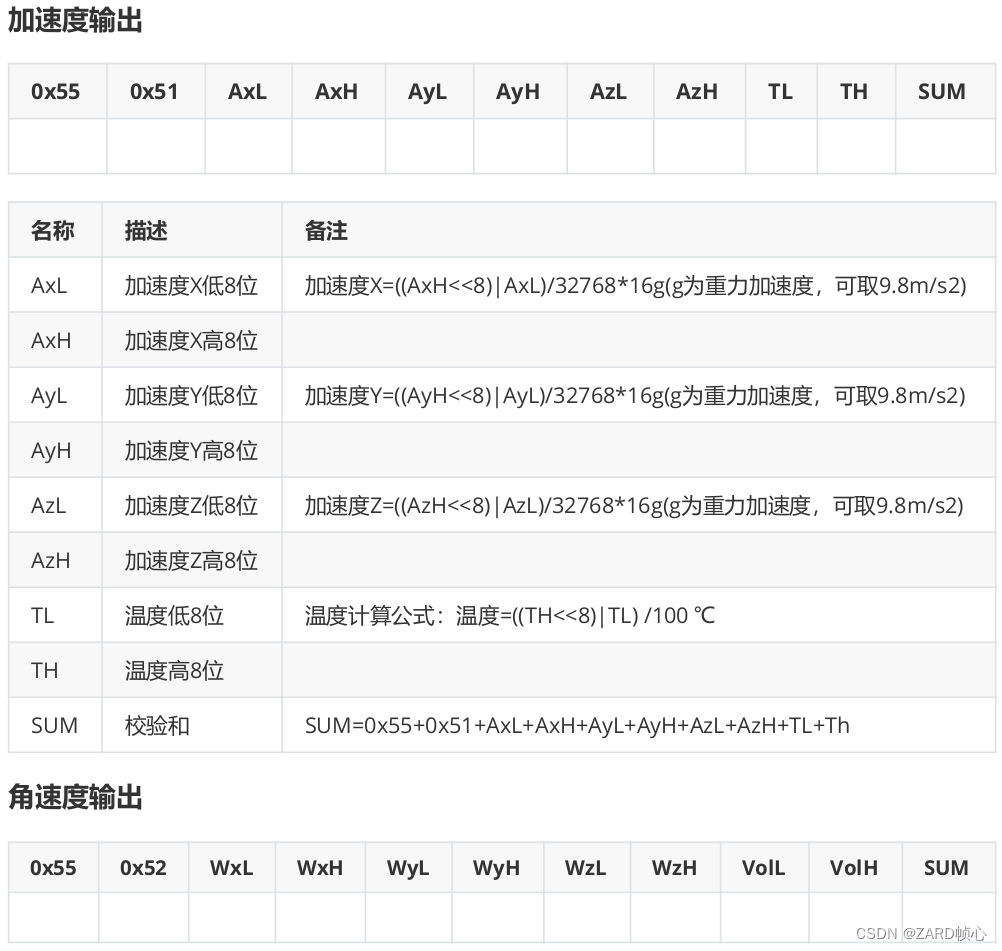Click the 温度高8位 description cell

pyautogui.click(x=192, y=670)
